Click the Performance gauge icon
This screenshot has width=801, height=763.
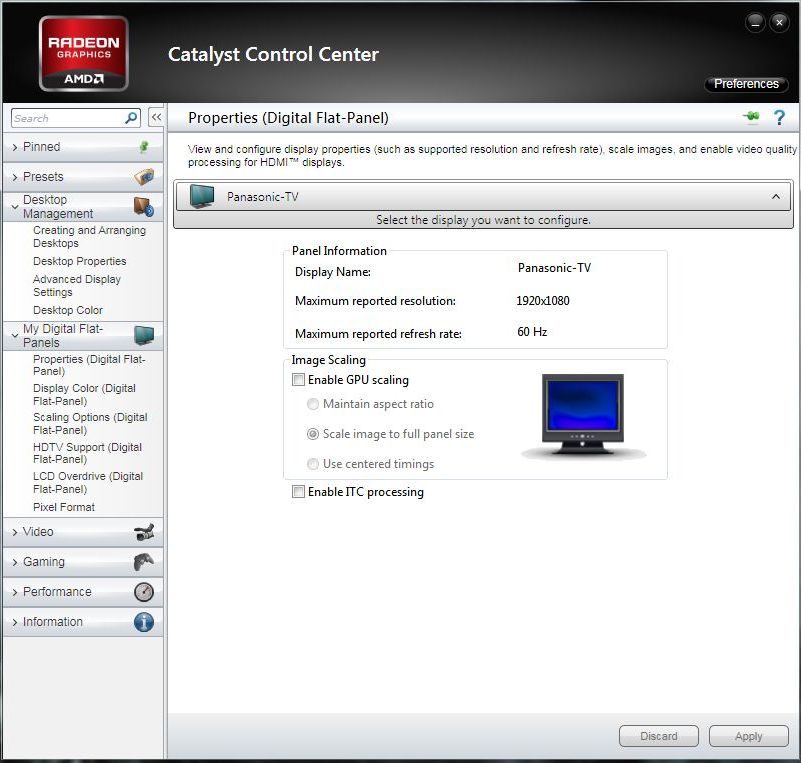[x=144, y=591]
